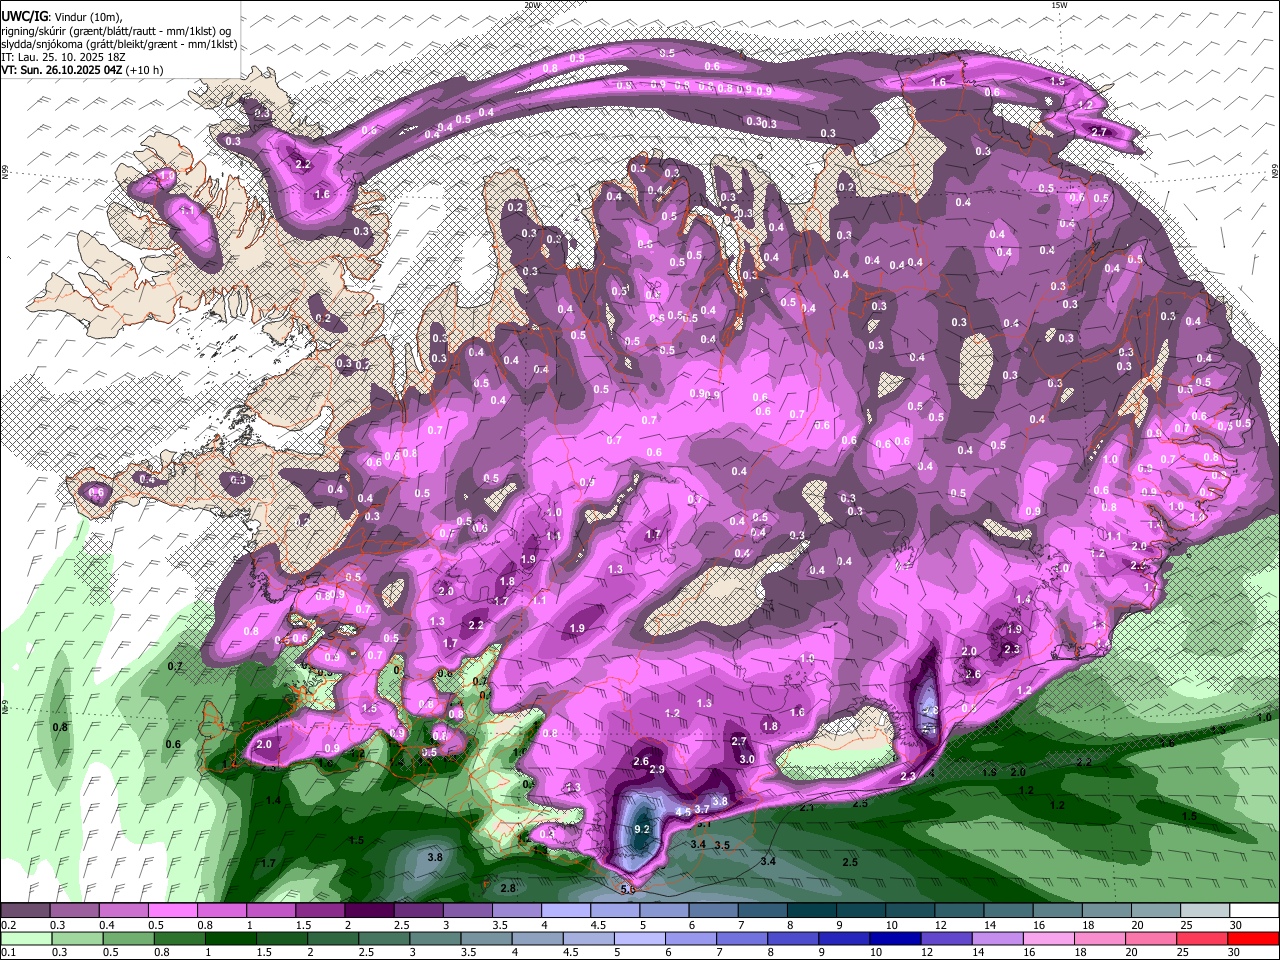Click the '9.2' precipitation maximum on the map
Viewport: 1280px width, 960px height.
click(643, 829)
